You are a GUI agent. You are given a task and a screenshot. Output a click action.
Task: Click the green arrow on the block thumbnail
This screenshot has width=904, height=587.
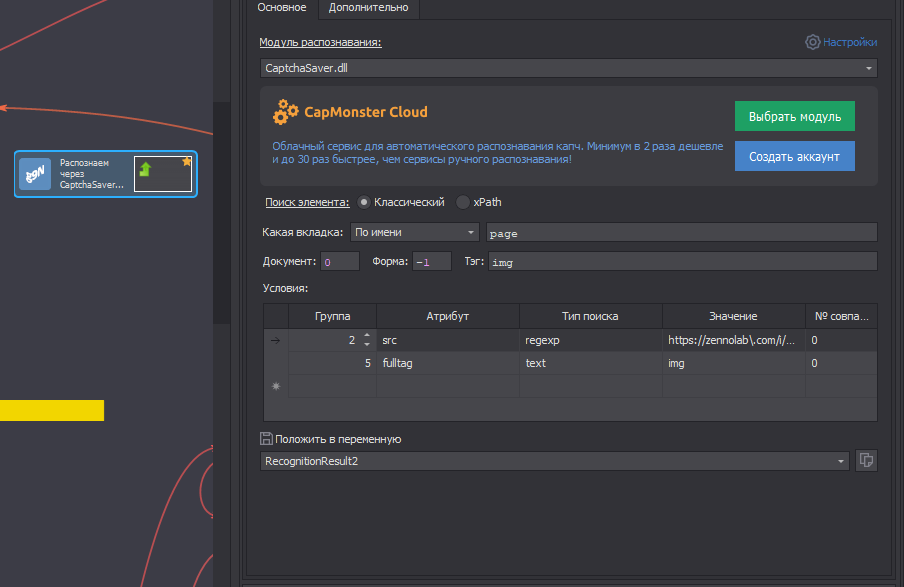tap(145, 169)
